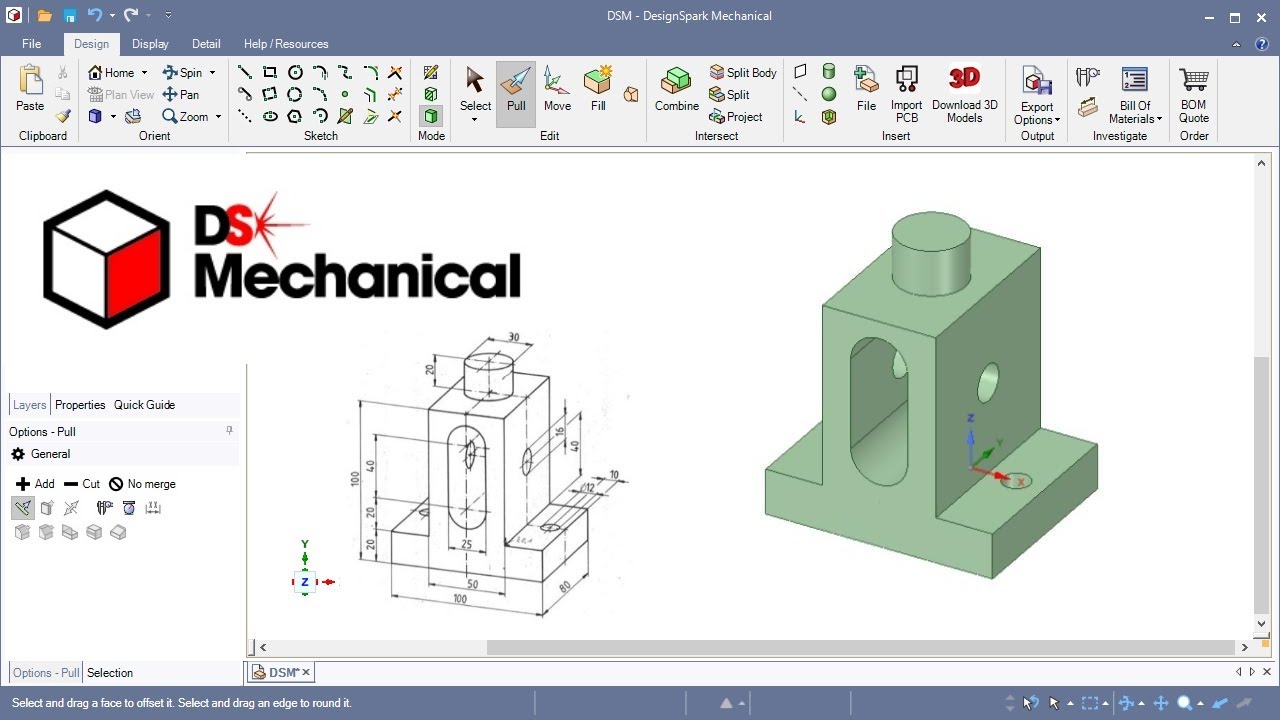Click the Combine tool
This screenshot has width=1280, height=720.
coord(677,92)
